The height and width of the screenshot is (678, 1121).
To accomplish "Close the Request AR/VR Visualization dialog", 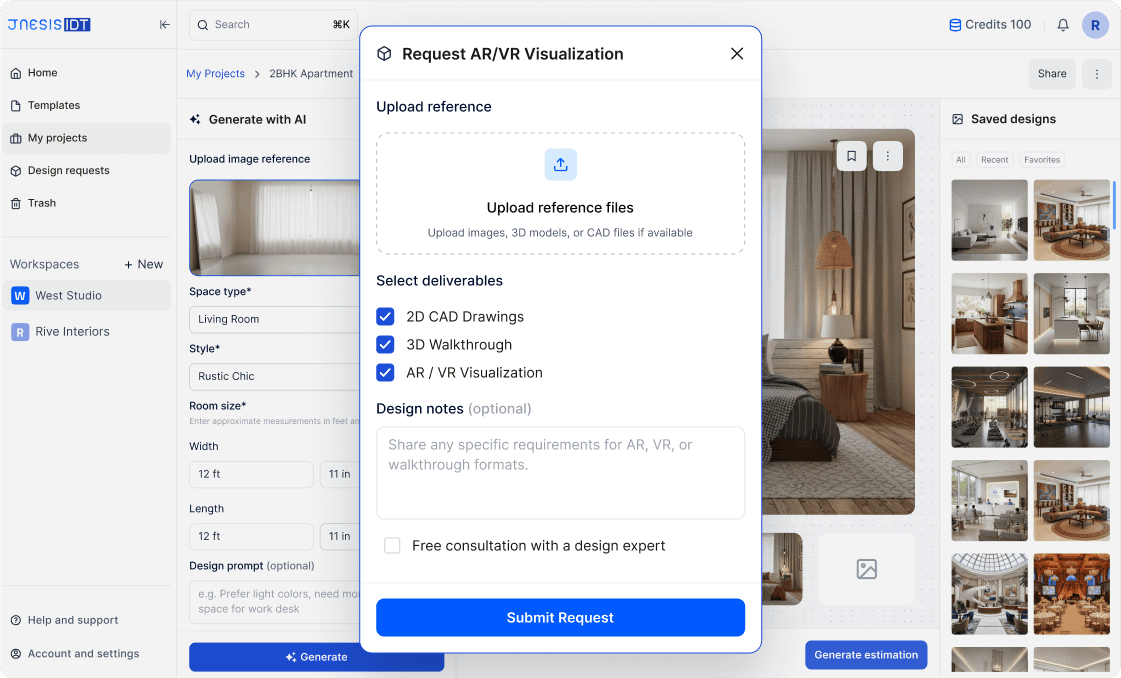I will (x=737, y=54).
